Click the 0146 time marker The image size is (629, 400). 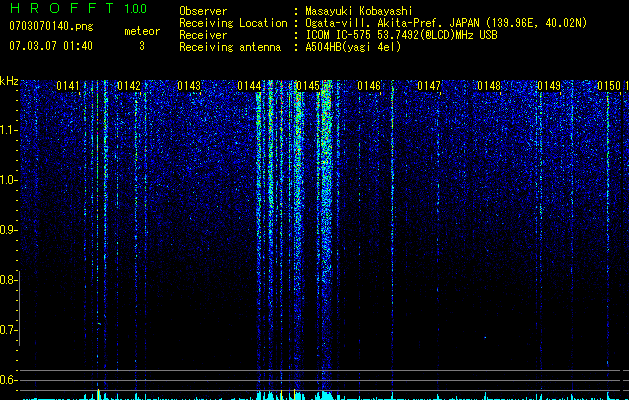point(369,86)
